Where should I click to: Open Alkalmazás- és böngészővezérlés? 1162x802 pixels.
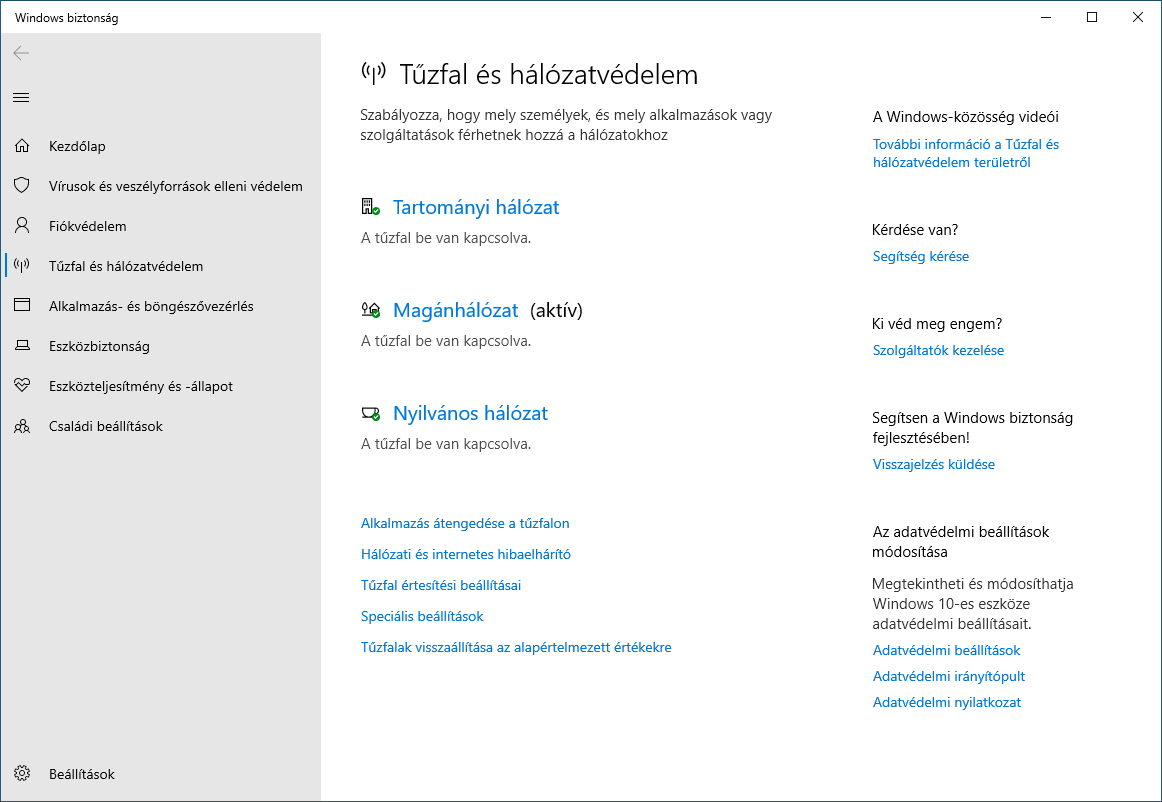pos(151,306)
